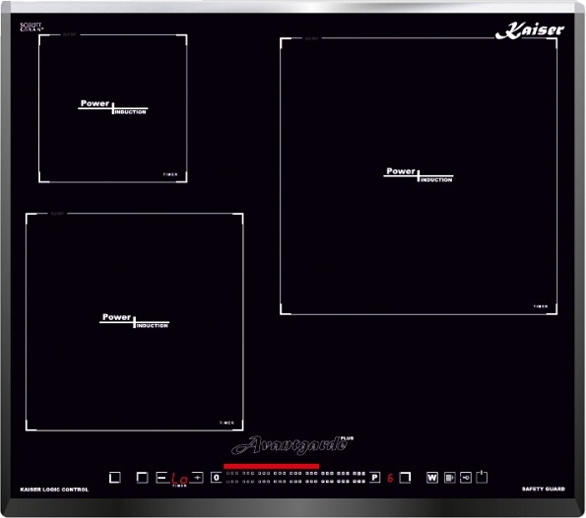
Task: Click the Kaiser Logic Control label
Action: pos(54,490)
